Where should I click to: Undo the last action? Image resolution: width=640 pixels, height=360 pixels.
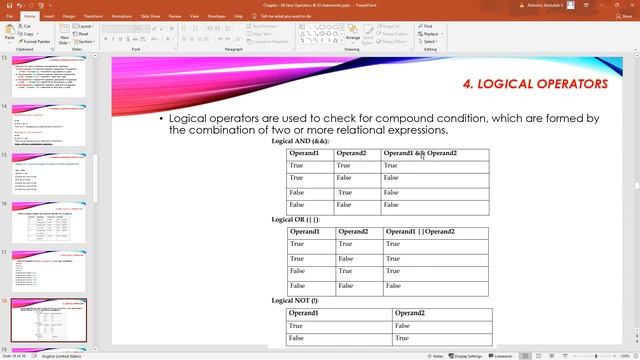coord(19,6)
